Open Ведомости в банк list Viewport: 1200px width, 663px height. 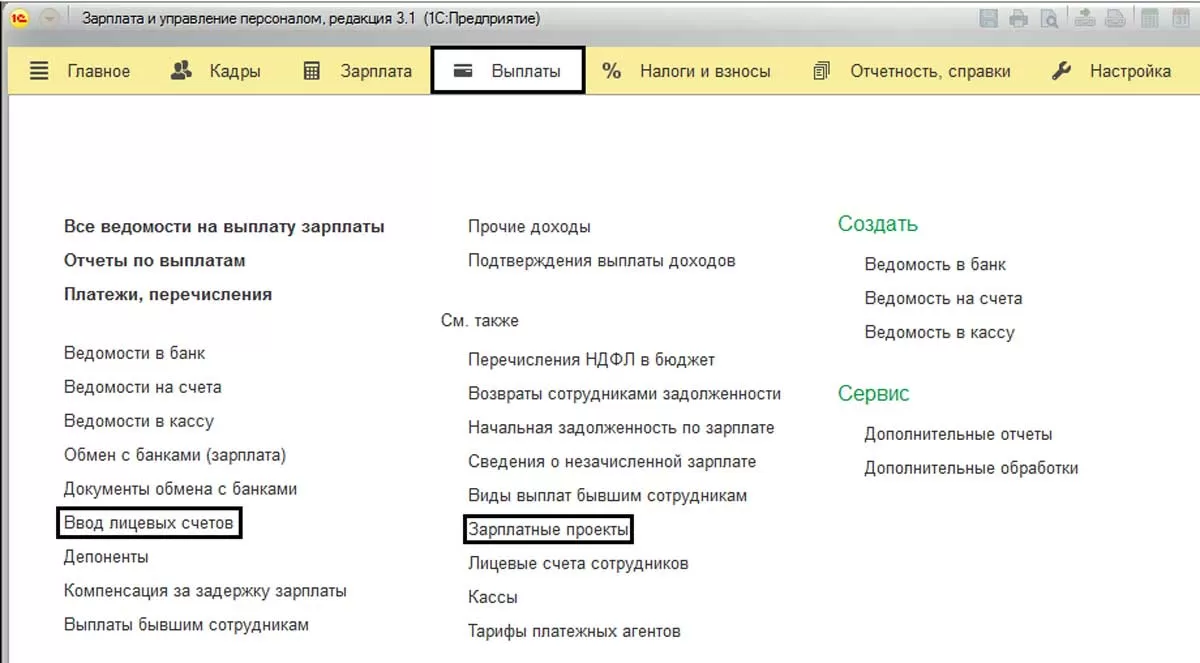tap(135, 353)
